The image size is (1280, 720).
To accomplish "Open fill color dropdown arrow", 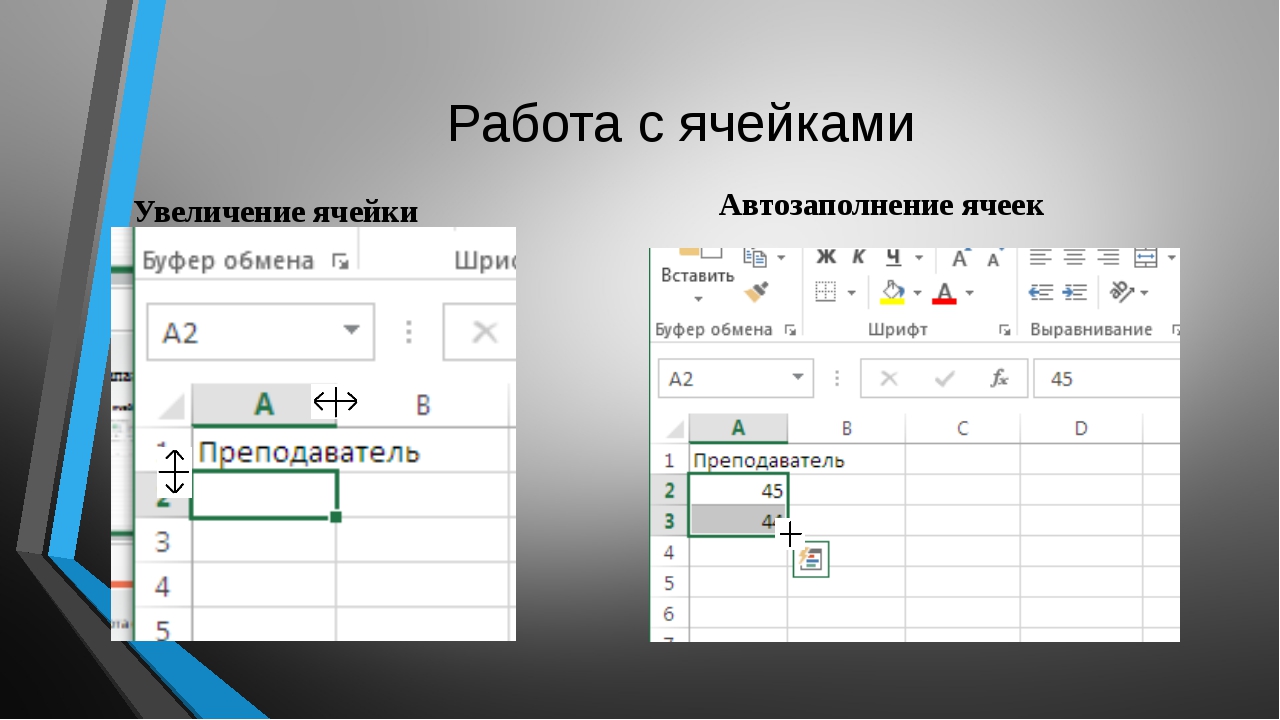I will [x=917, y=293].
